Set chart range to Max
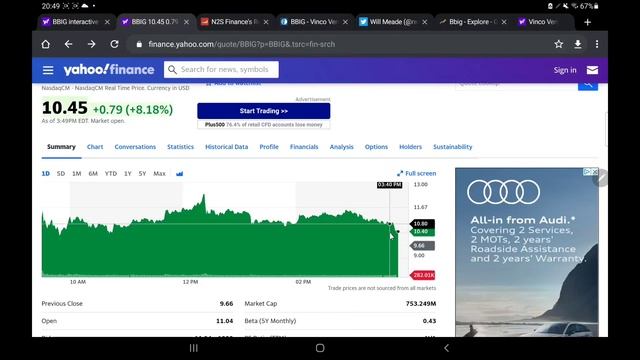 coord(160,173)
